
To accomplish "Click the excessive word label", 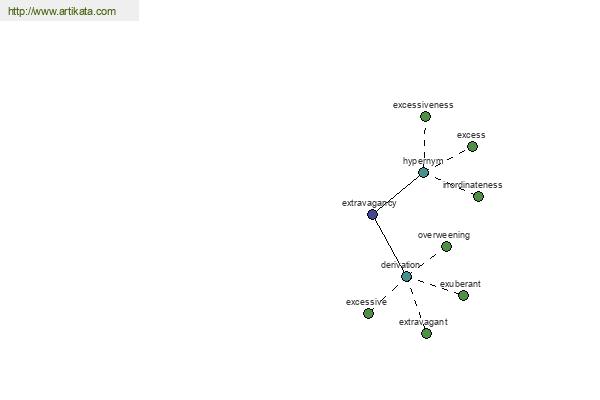I will pos(366,302).
